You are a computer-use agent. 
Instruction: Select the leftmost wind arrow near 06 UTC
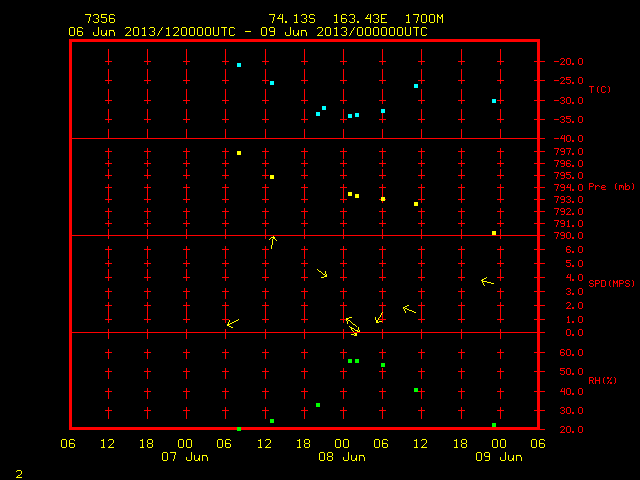(233, 323)
